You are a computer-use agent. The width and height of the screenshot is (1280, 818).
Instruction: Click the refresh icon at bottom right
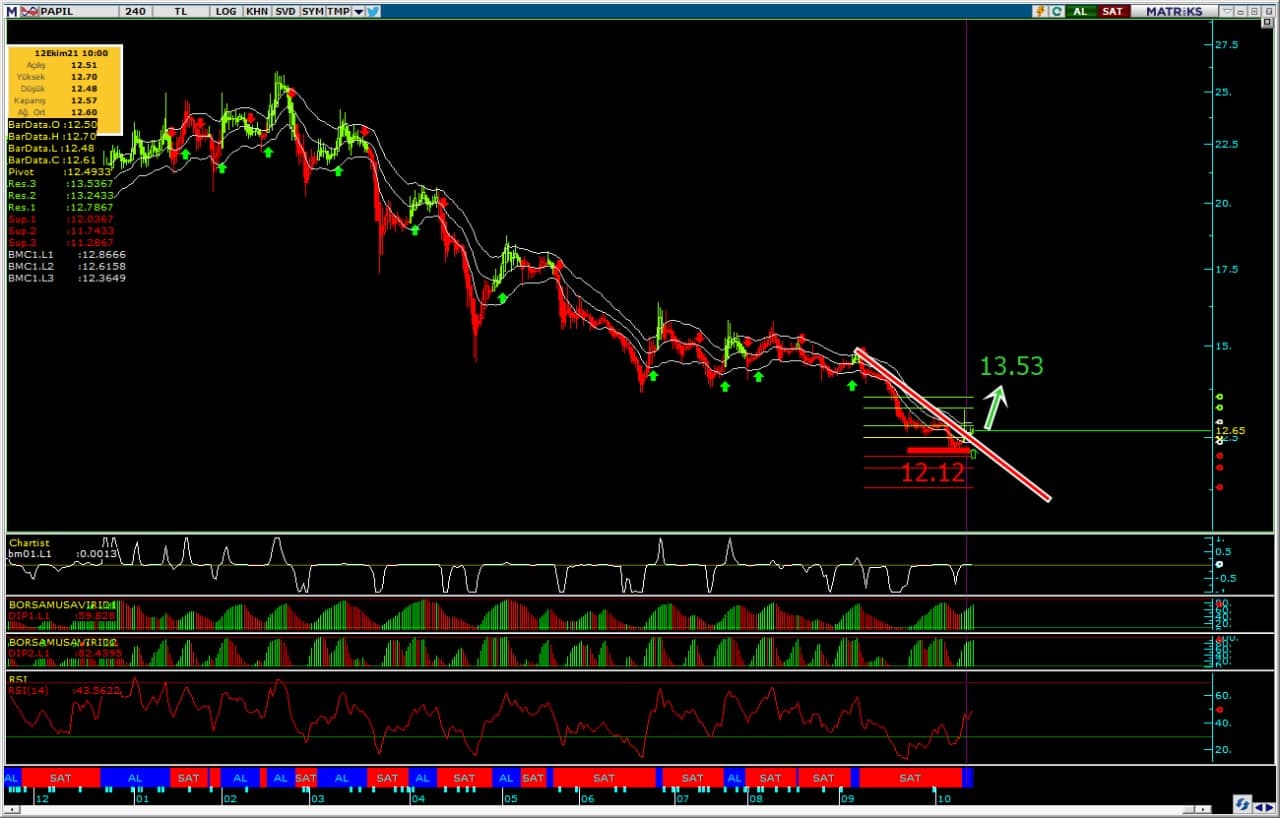click(1242, 804)
